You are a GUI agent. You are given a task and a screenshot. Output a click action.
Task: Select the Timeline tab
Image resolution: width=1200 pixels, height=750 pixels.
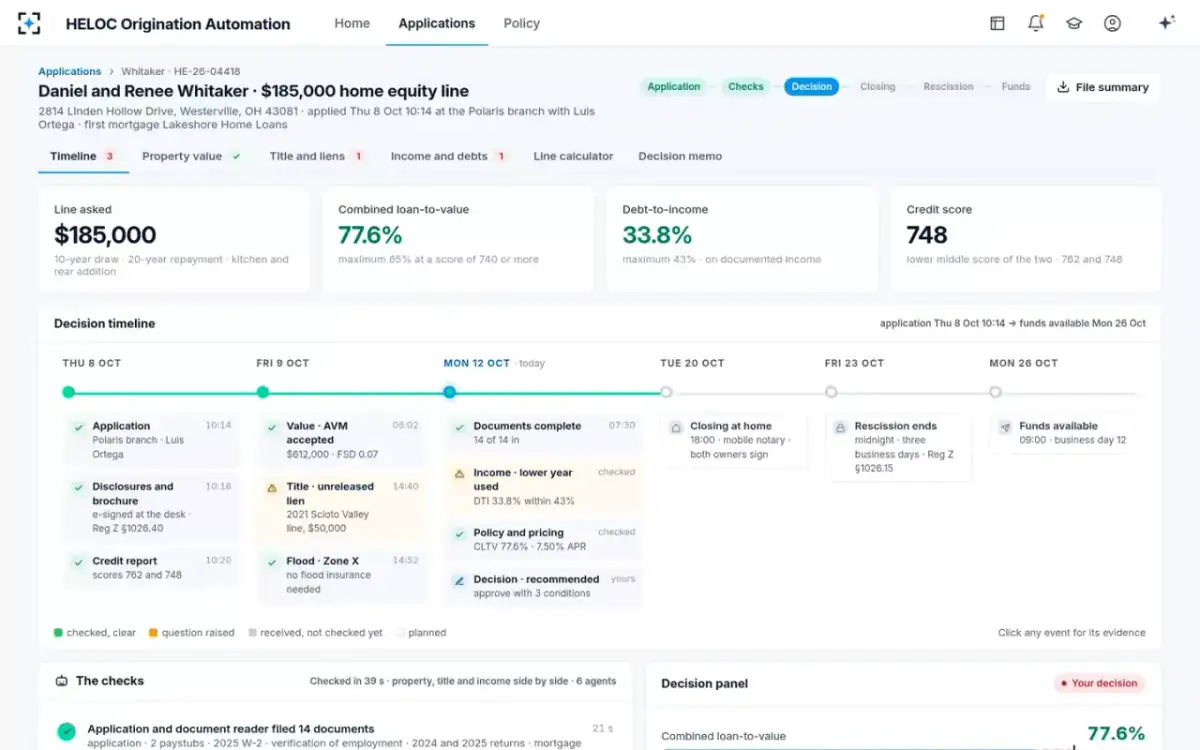[83, 156]
